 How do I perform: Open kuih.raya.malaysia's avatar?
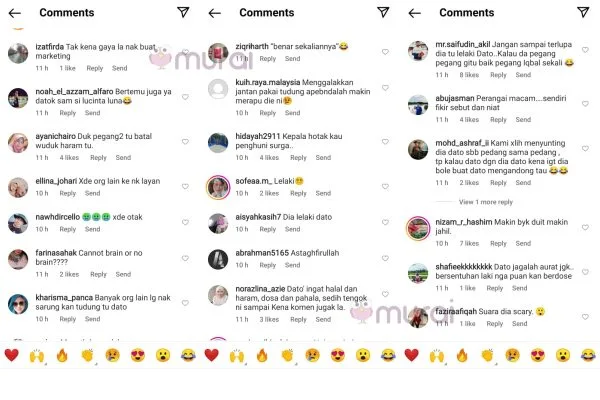218,89
